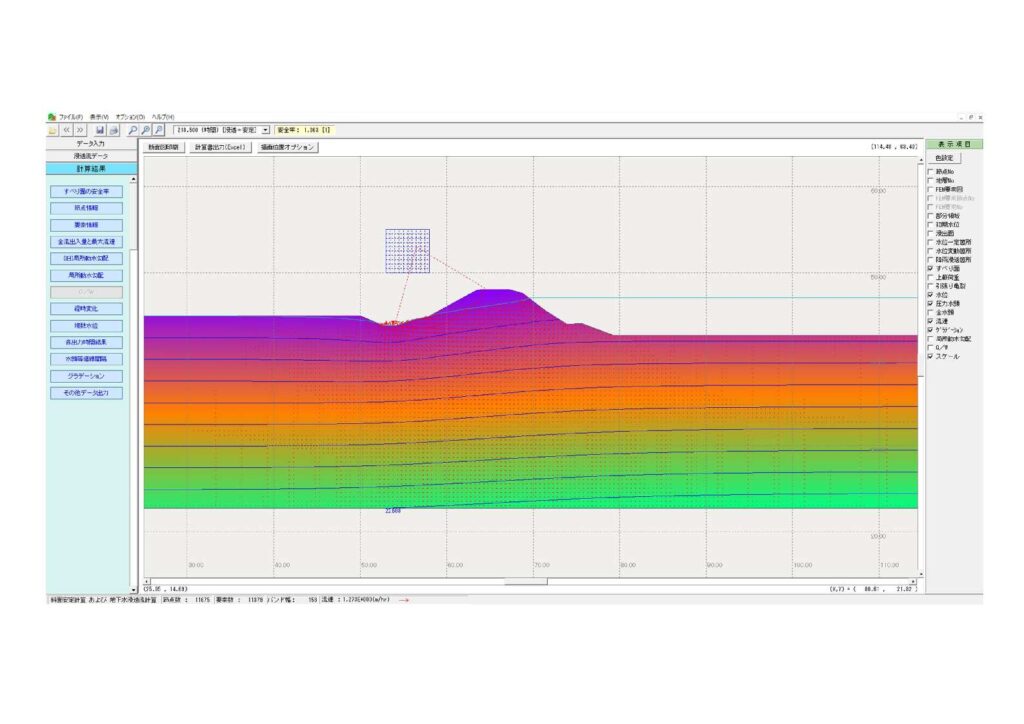Expand the 浸透流データ panel section
Viewport: 1024px width, 724px height.
pyautogui.click(x=90, y=156)
